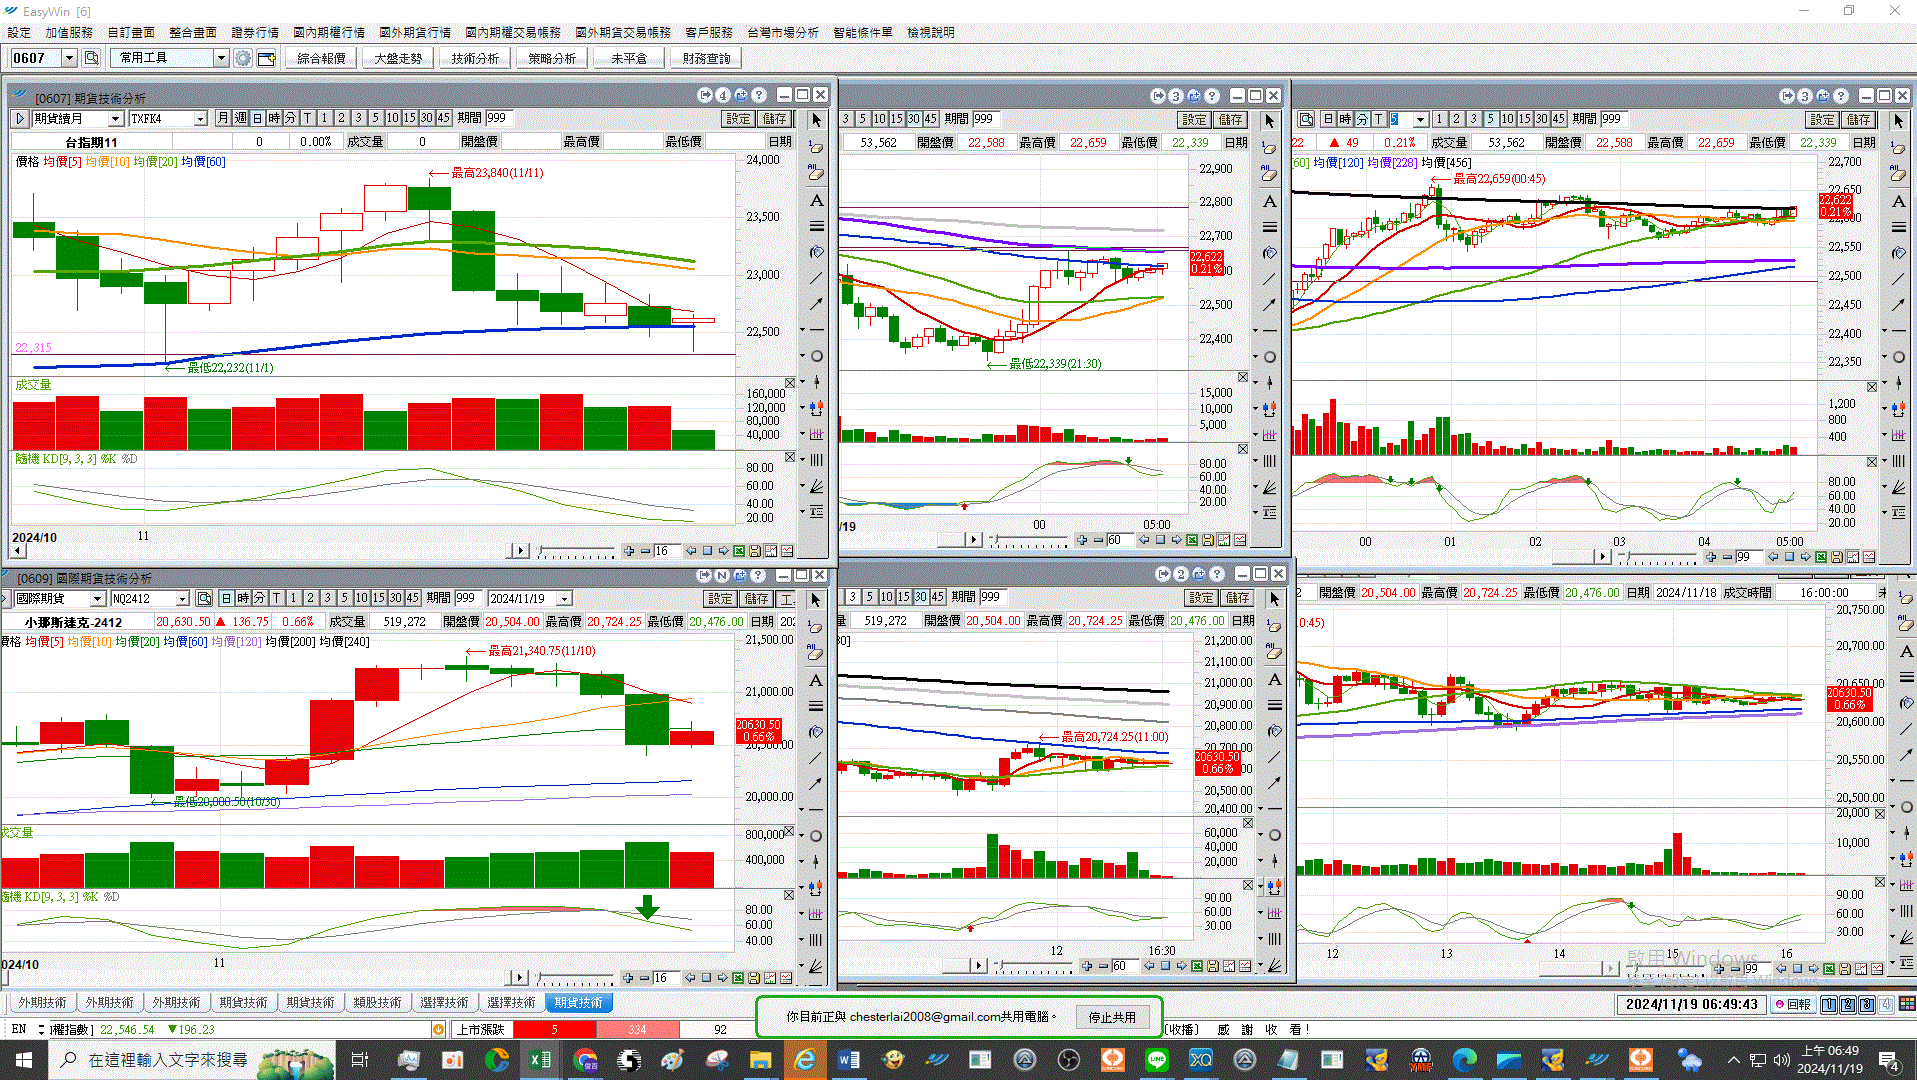Show hidden system tray icons chevron
Image resolution: width=1917 pixels, height=1080 pixels.
tap(1733, 1060)
